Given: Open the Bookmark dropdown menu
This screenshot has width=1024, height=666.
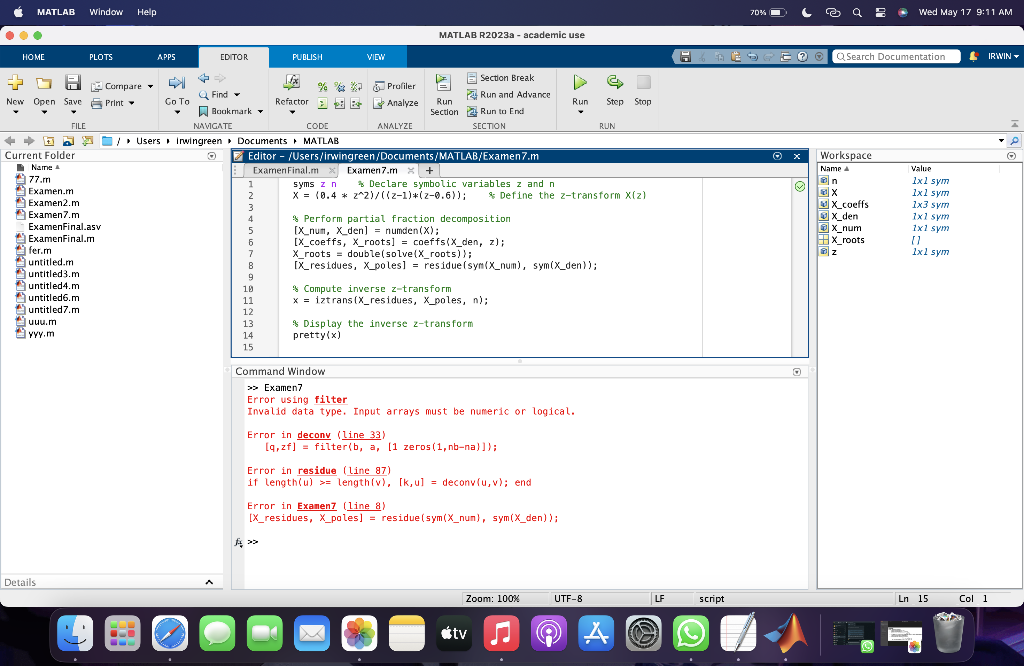Looking at the screenshot, I should tap(260, 111).
